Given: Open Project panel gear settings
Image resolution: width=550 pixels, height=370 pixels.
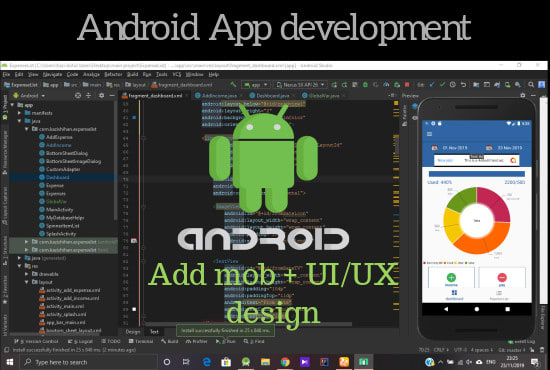Looking at the screenshot, I should 101,95.
